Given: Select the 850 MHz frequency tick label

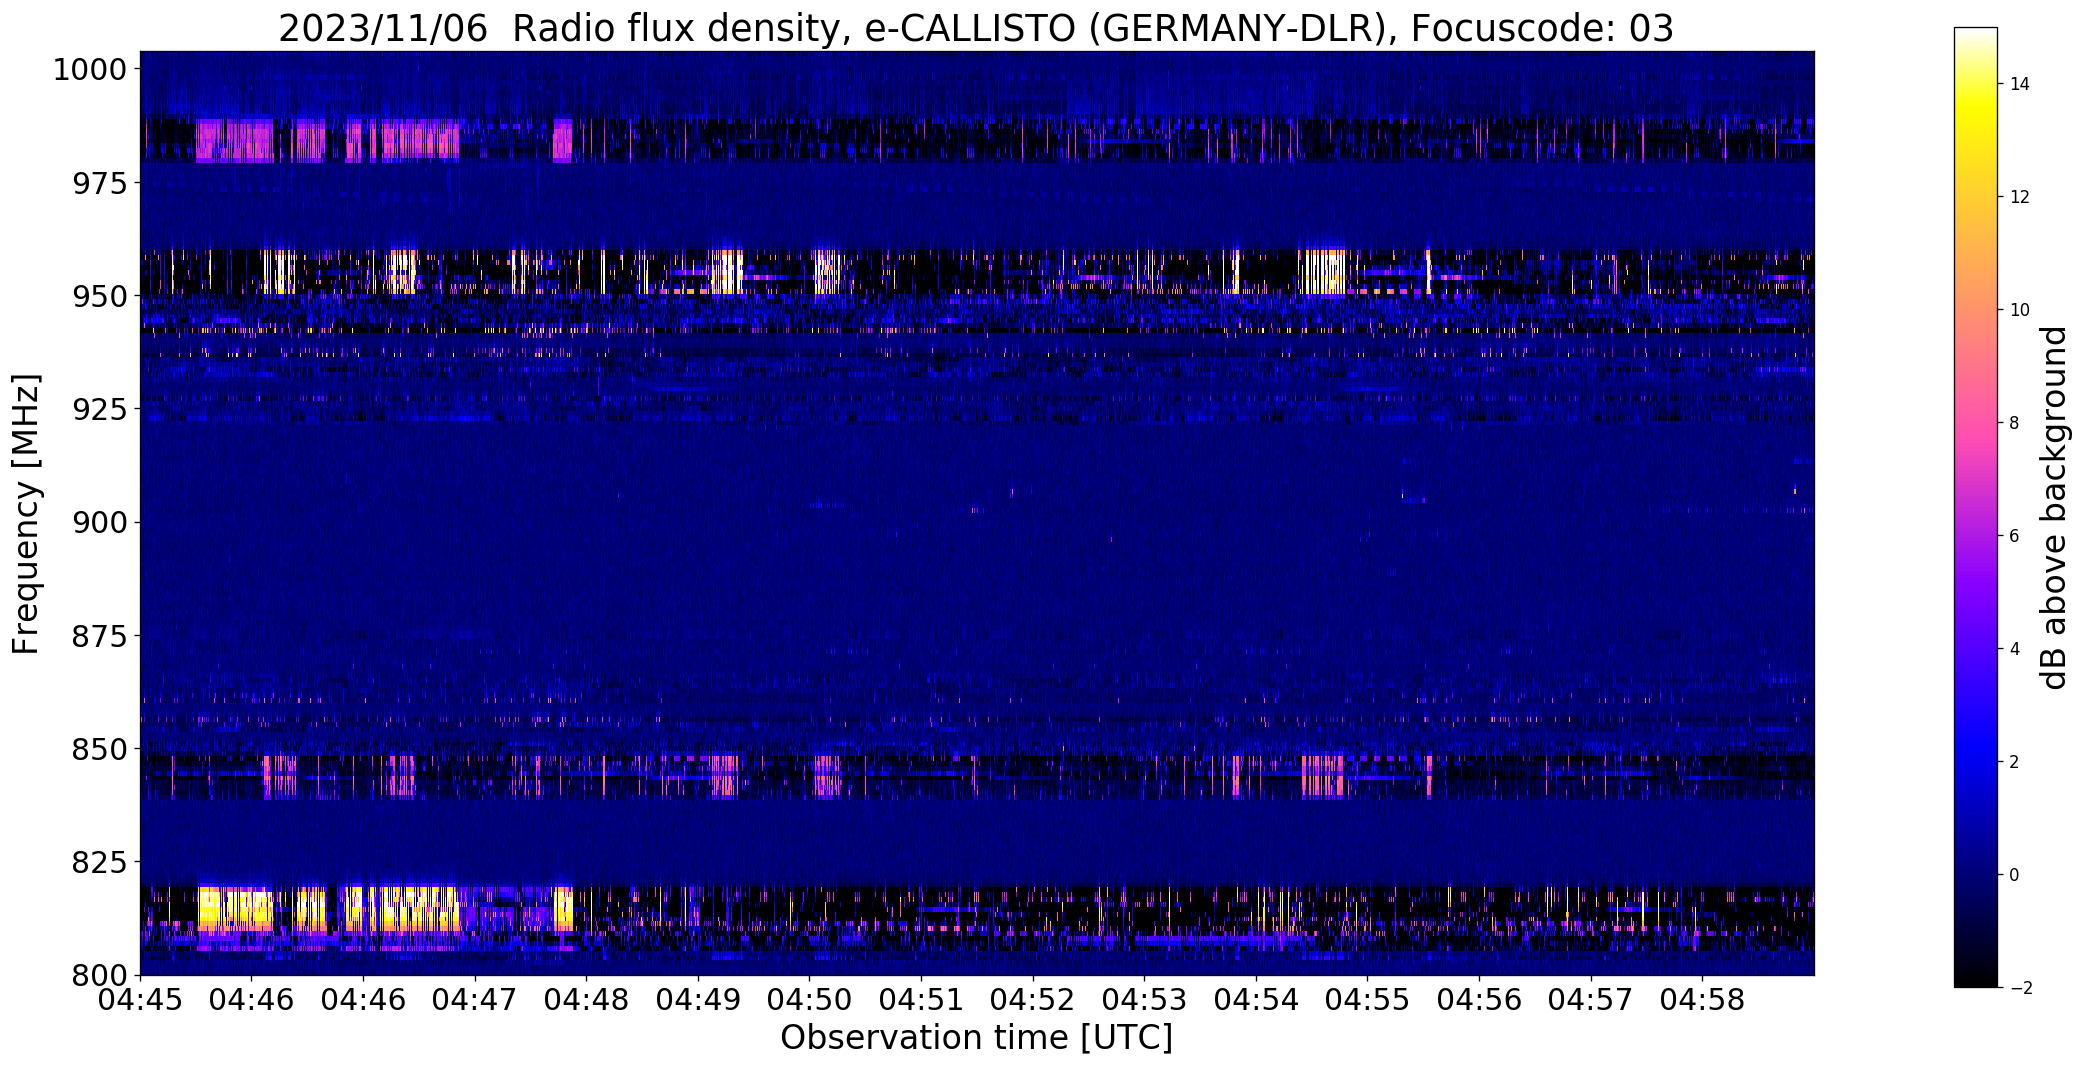Looking at the screenshot, I should (99, 749).
